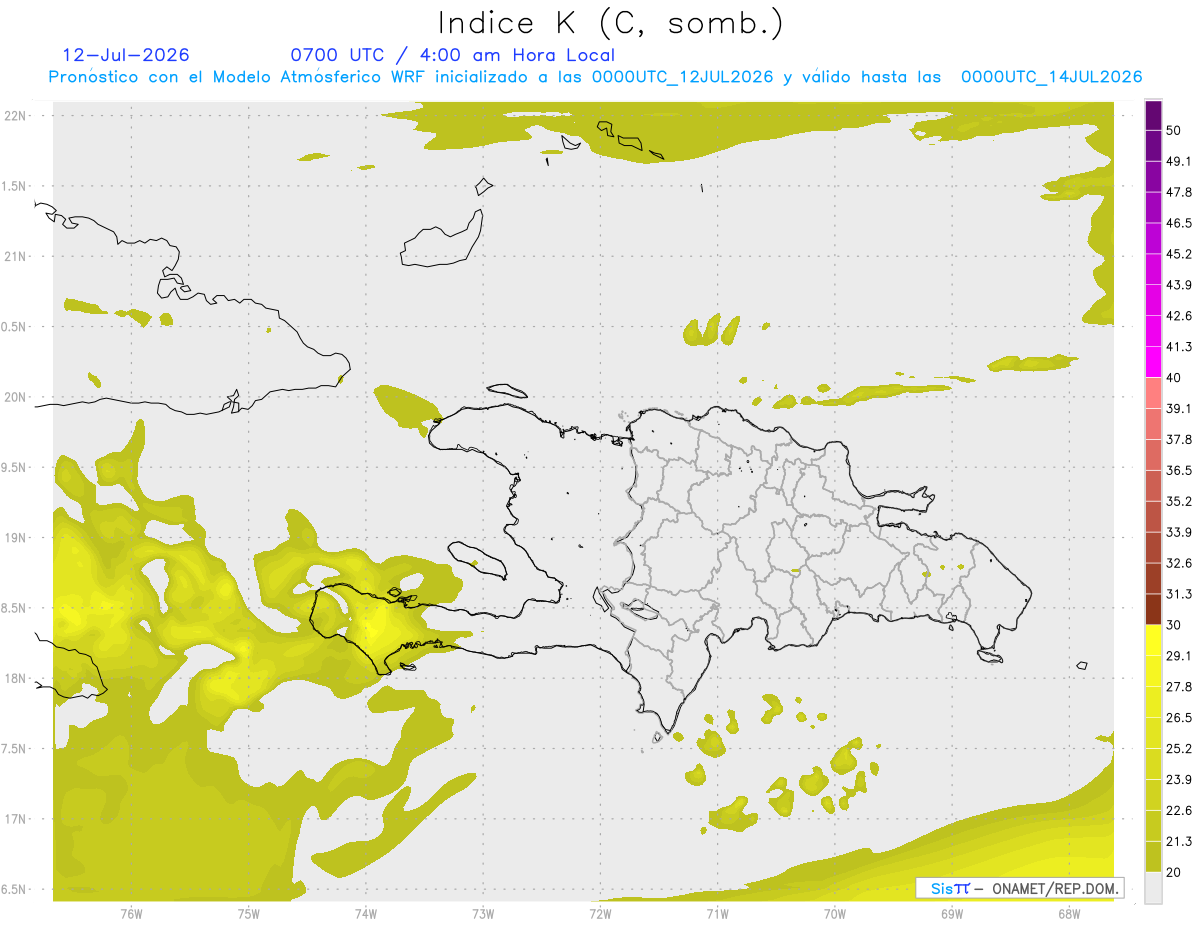Click the colorbar value '35.2'
The width and height of the screenshot is (1200, 927).
[1178, 501]
